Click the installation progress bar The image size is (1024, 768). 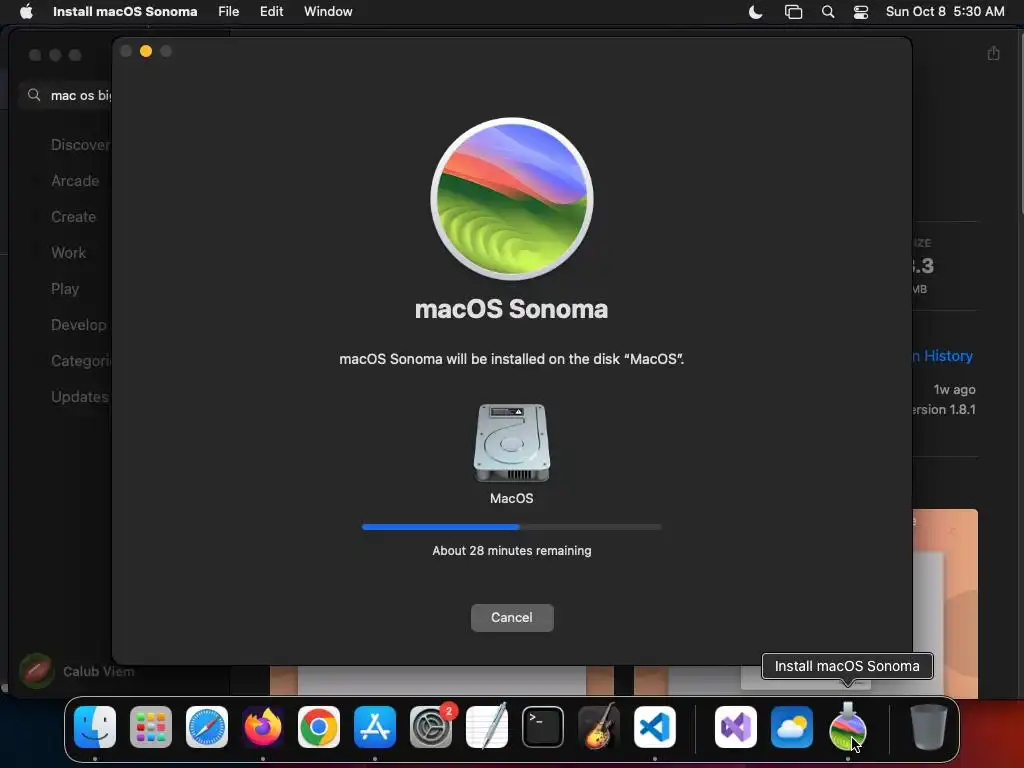point(511,526)
